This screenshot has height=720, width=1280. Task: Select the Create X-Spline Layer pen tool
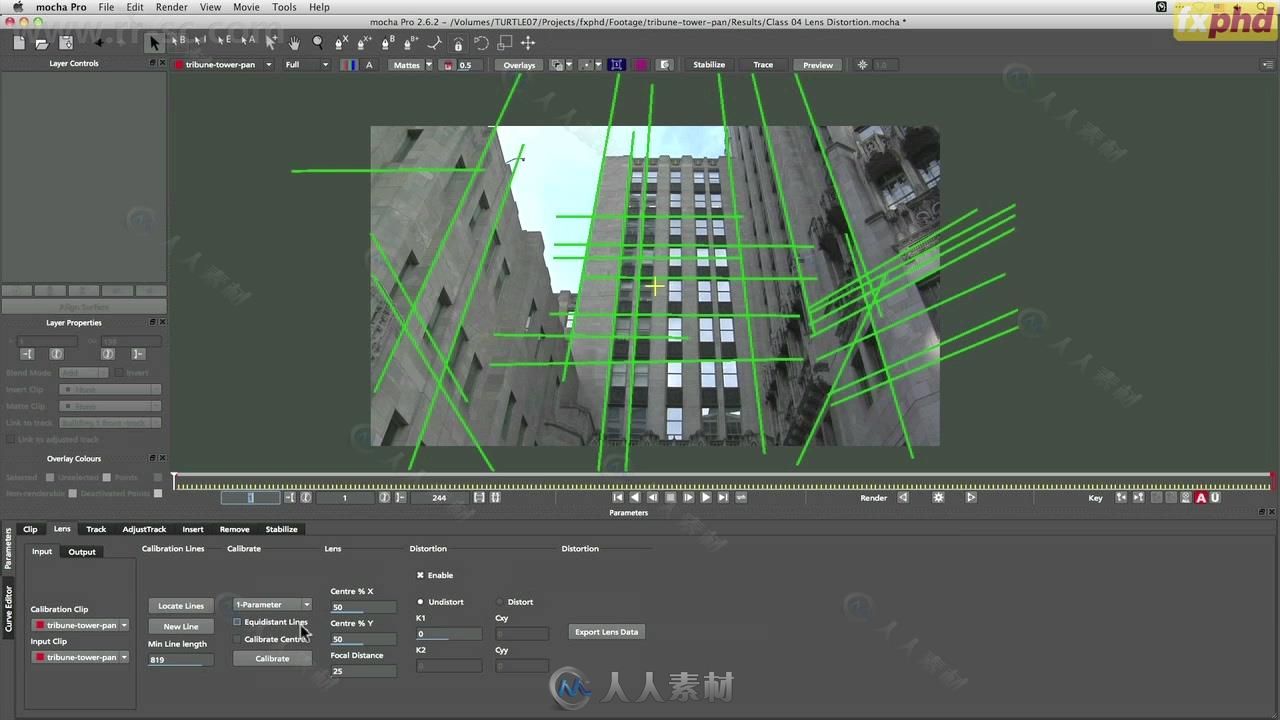pos(341,42)
